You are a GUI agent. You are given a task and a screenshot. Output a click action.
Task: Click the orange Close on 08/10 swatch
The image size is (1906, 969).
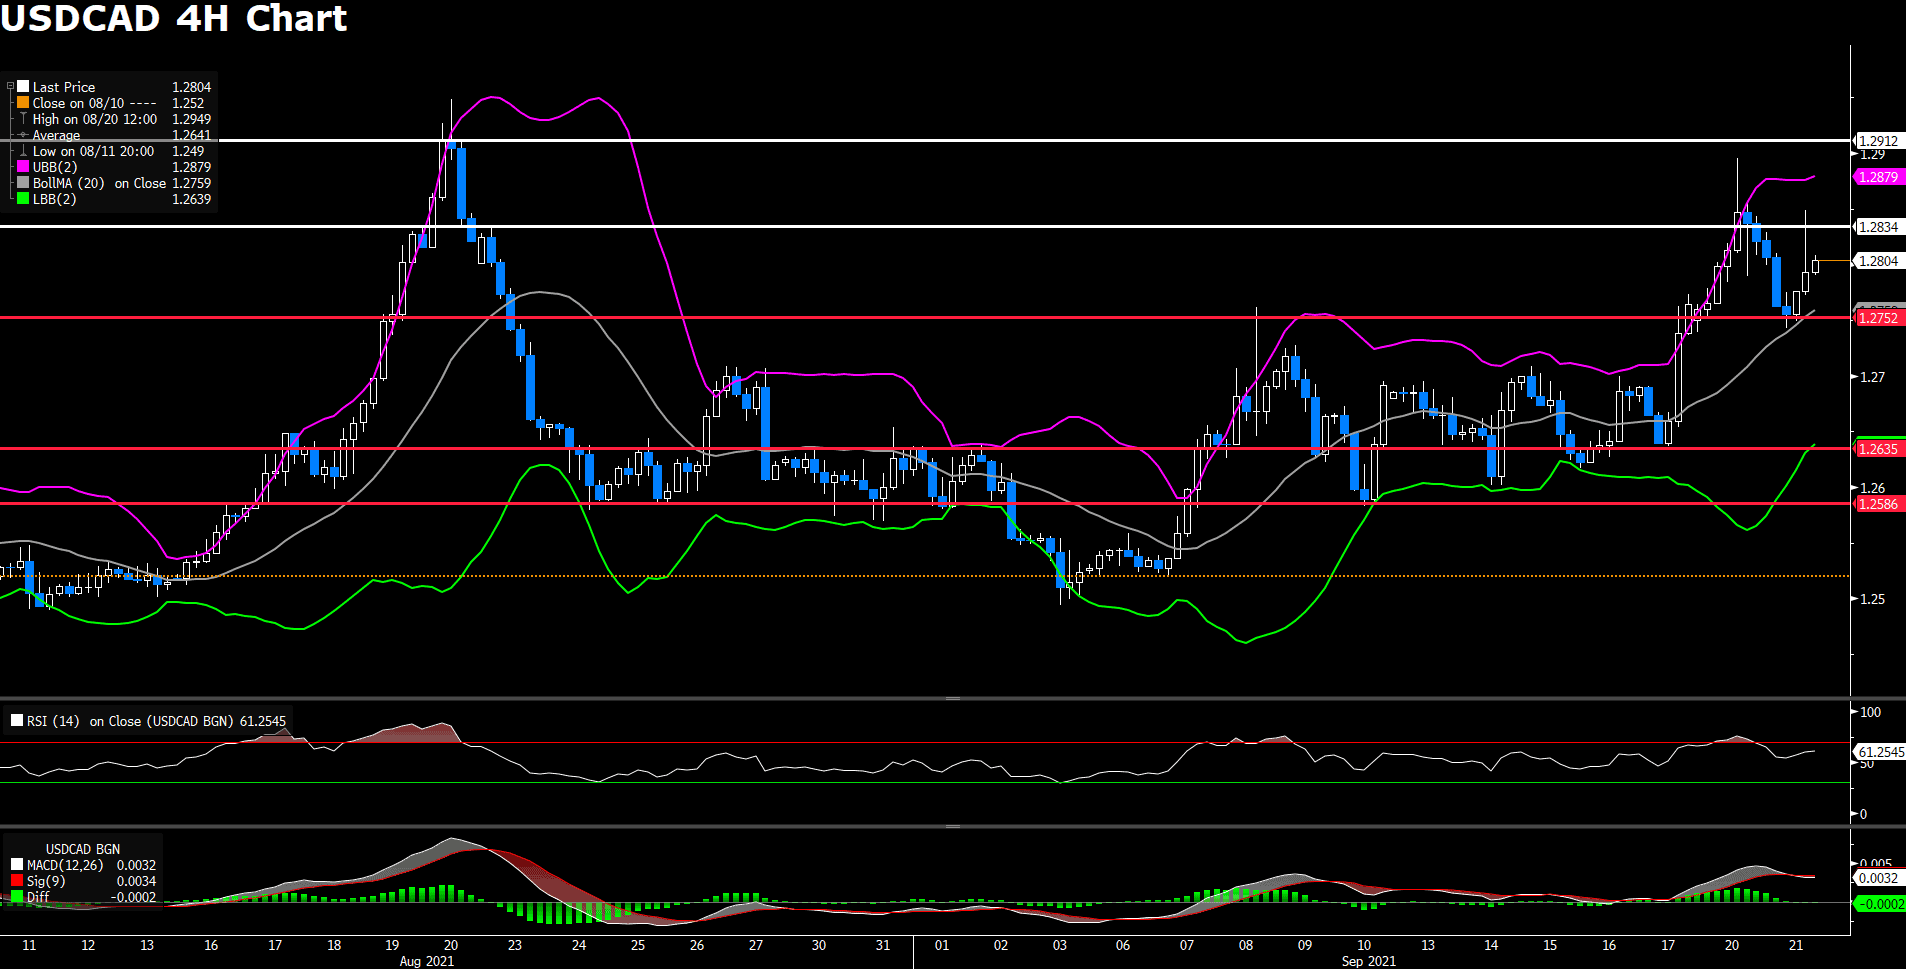[x=23, y=103]
